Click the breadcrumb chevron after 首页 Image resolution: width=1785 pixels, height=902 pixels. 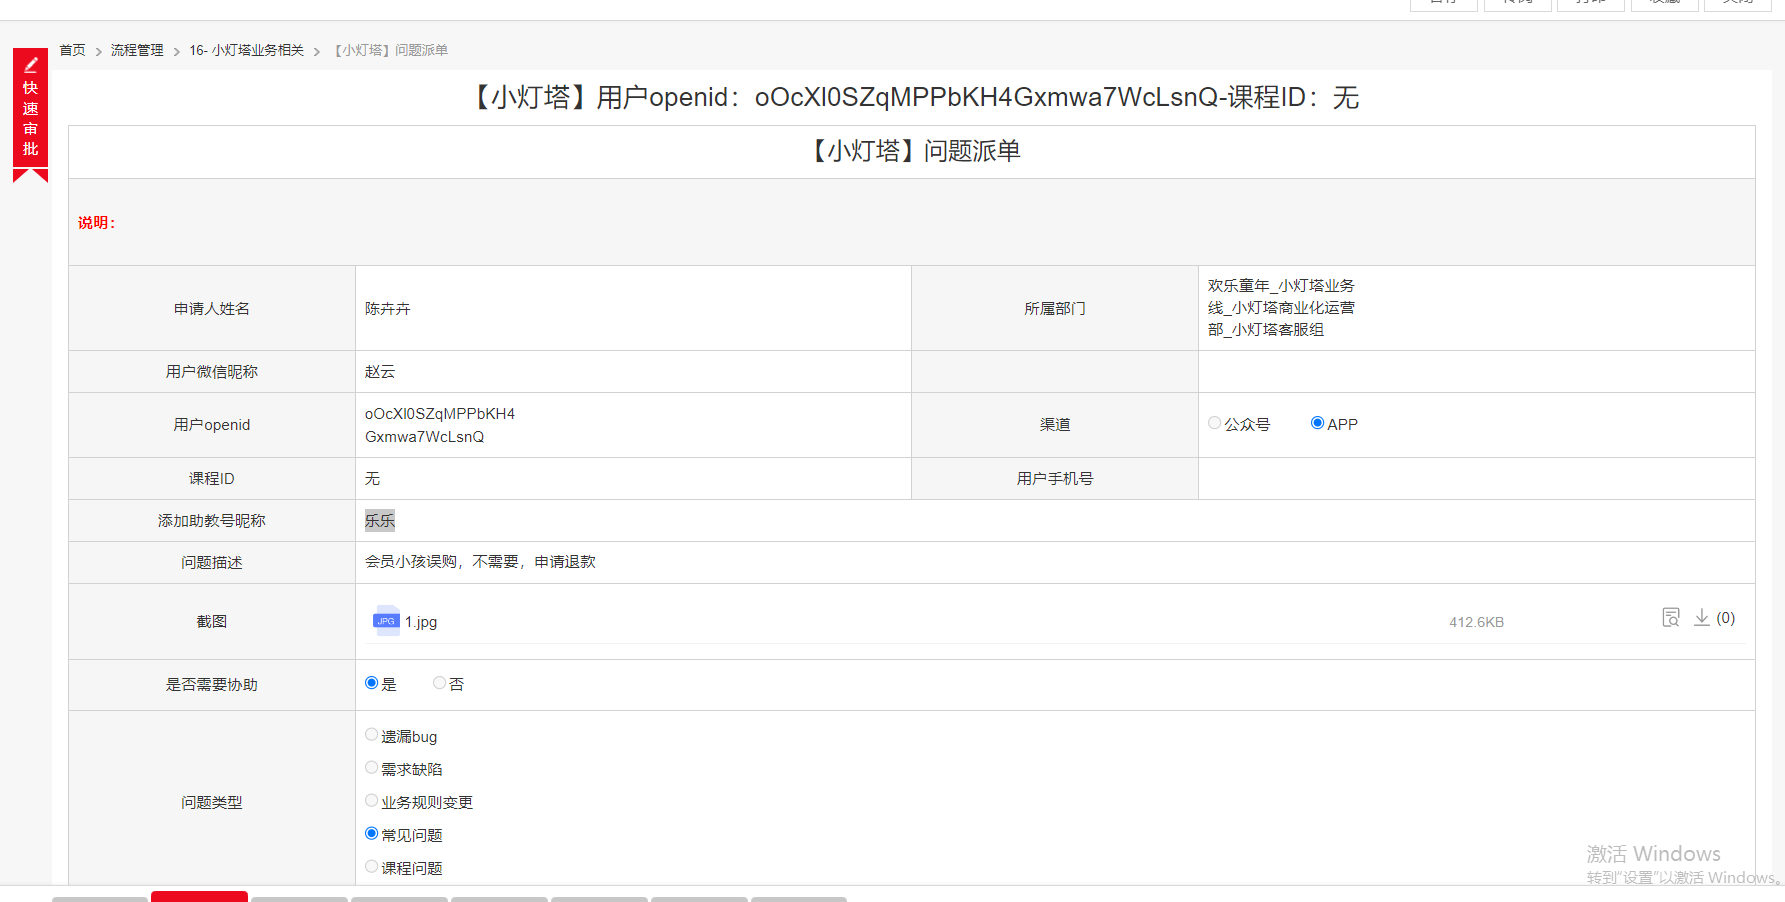pos(99,51)
